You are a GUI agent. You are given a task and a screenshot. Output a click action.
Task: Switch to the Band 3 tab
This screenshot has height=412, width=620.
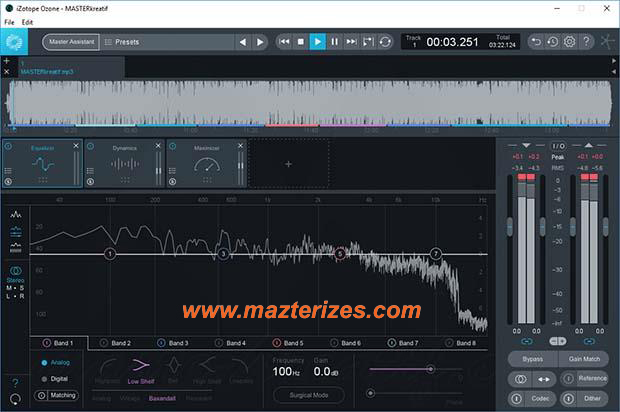(174, 343)
